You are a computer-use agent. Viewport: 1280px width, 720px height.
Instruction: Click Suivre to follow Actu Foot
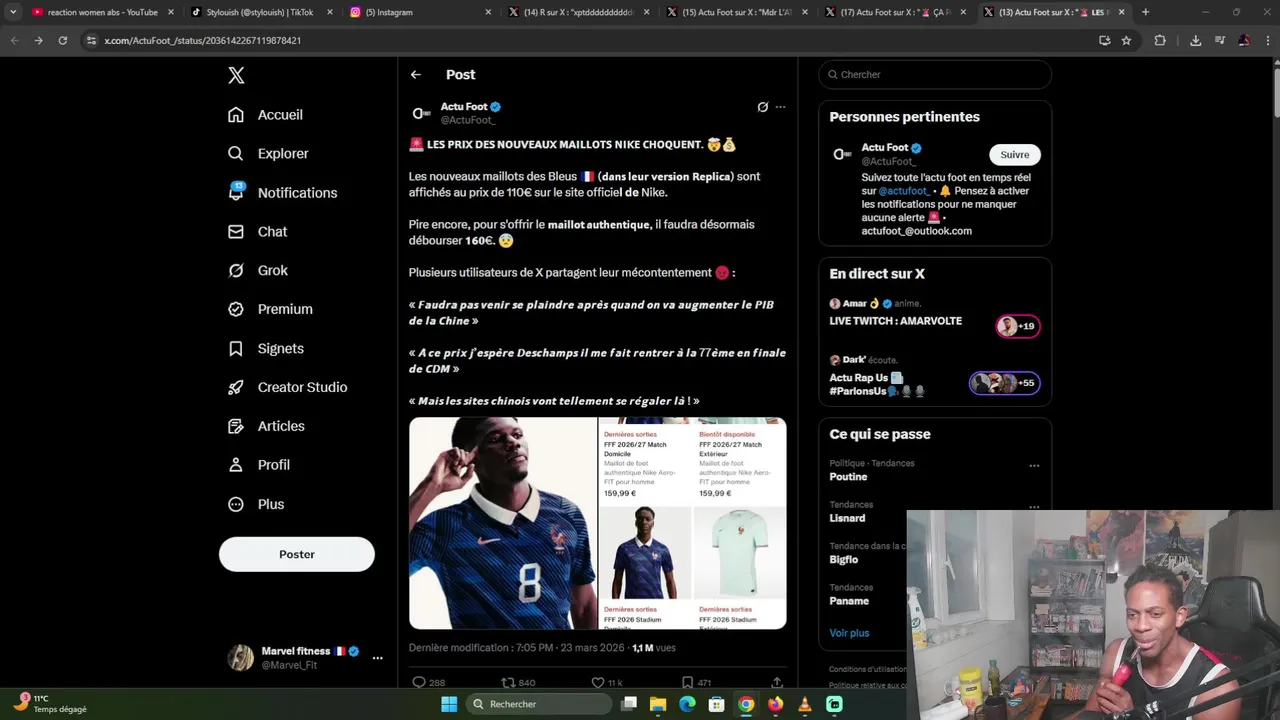click(1015, 155)
